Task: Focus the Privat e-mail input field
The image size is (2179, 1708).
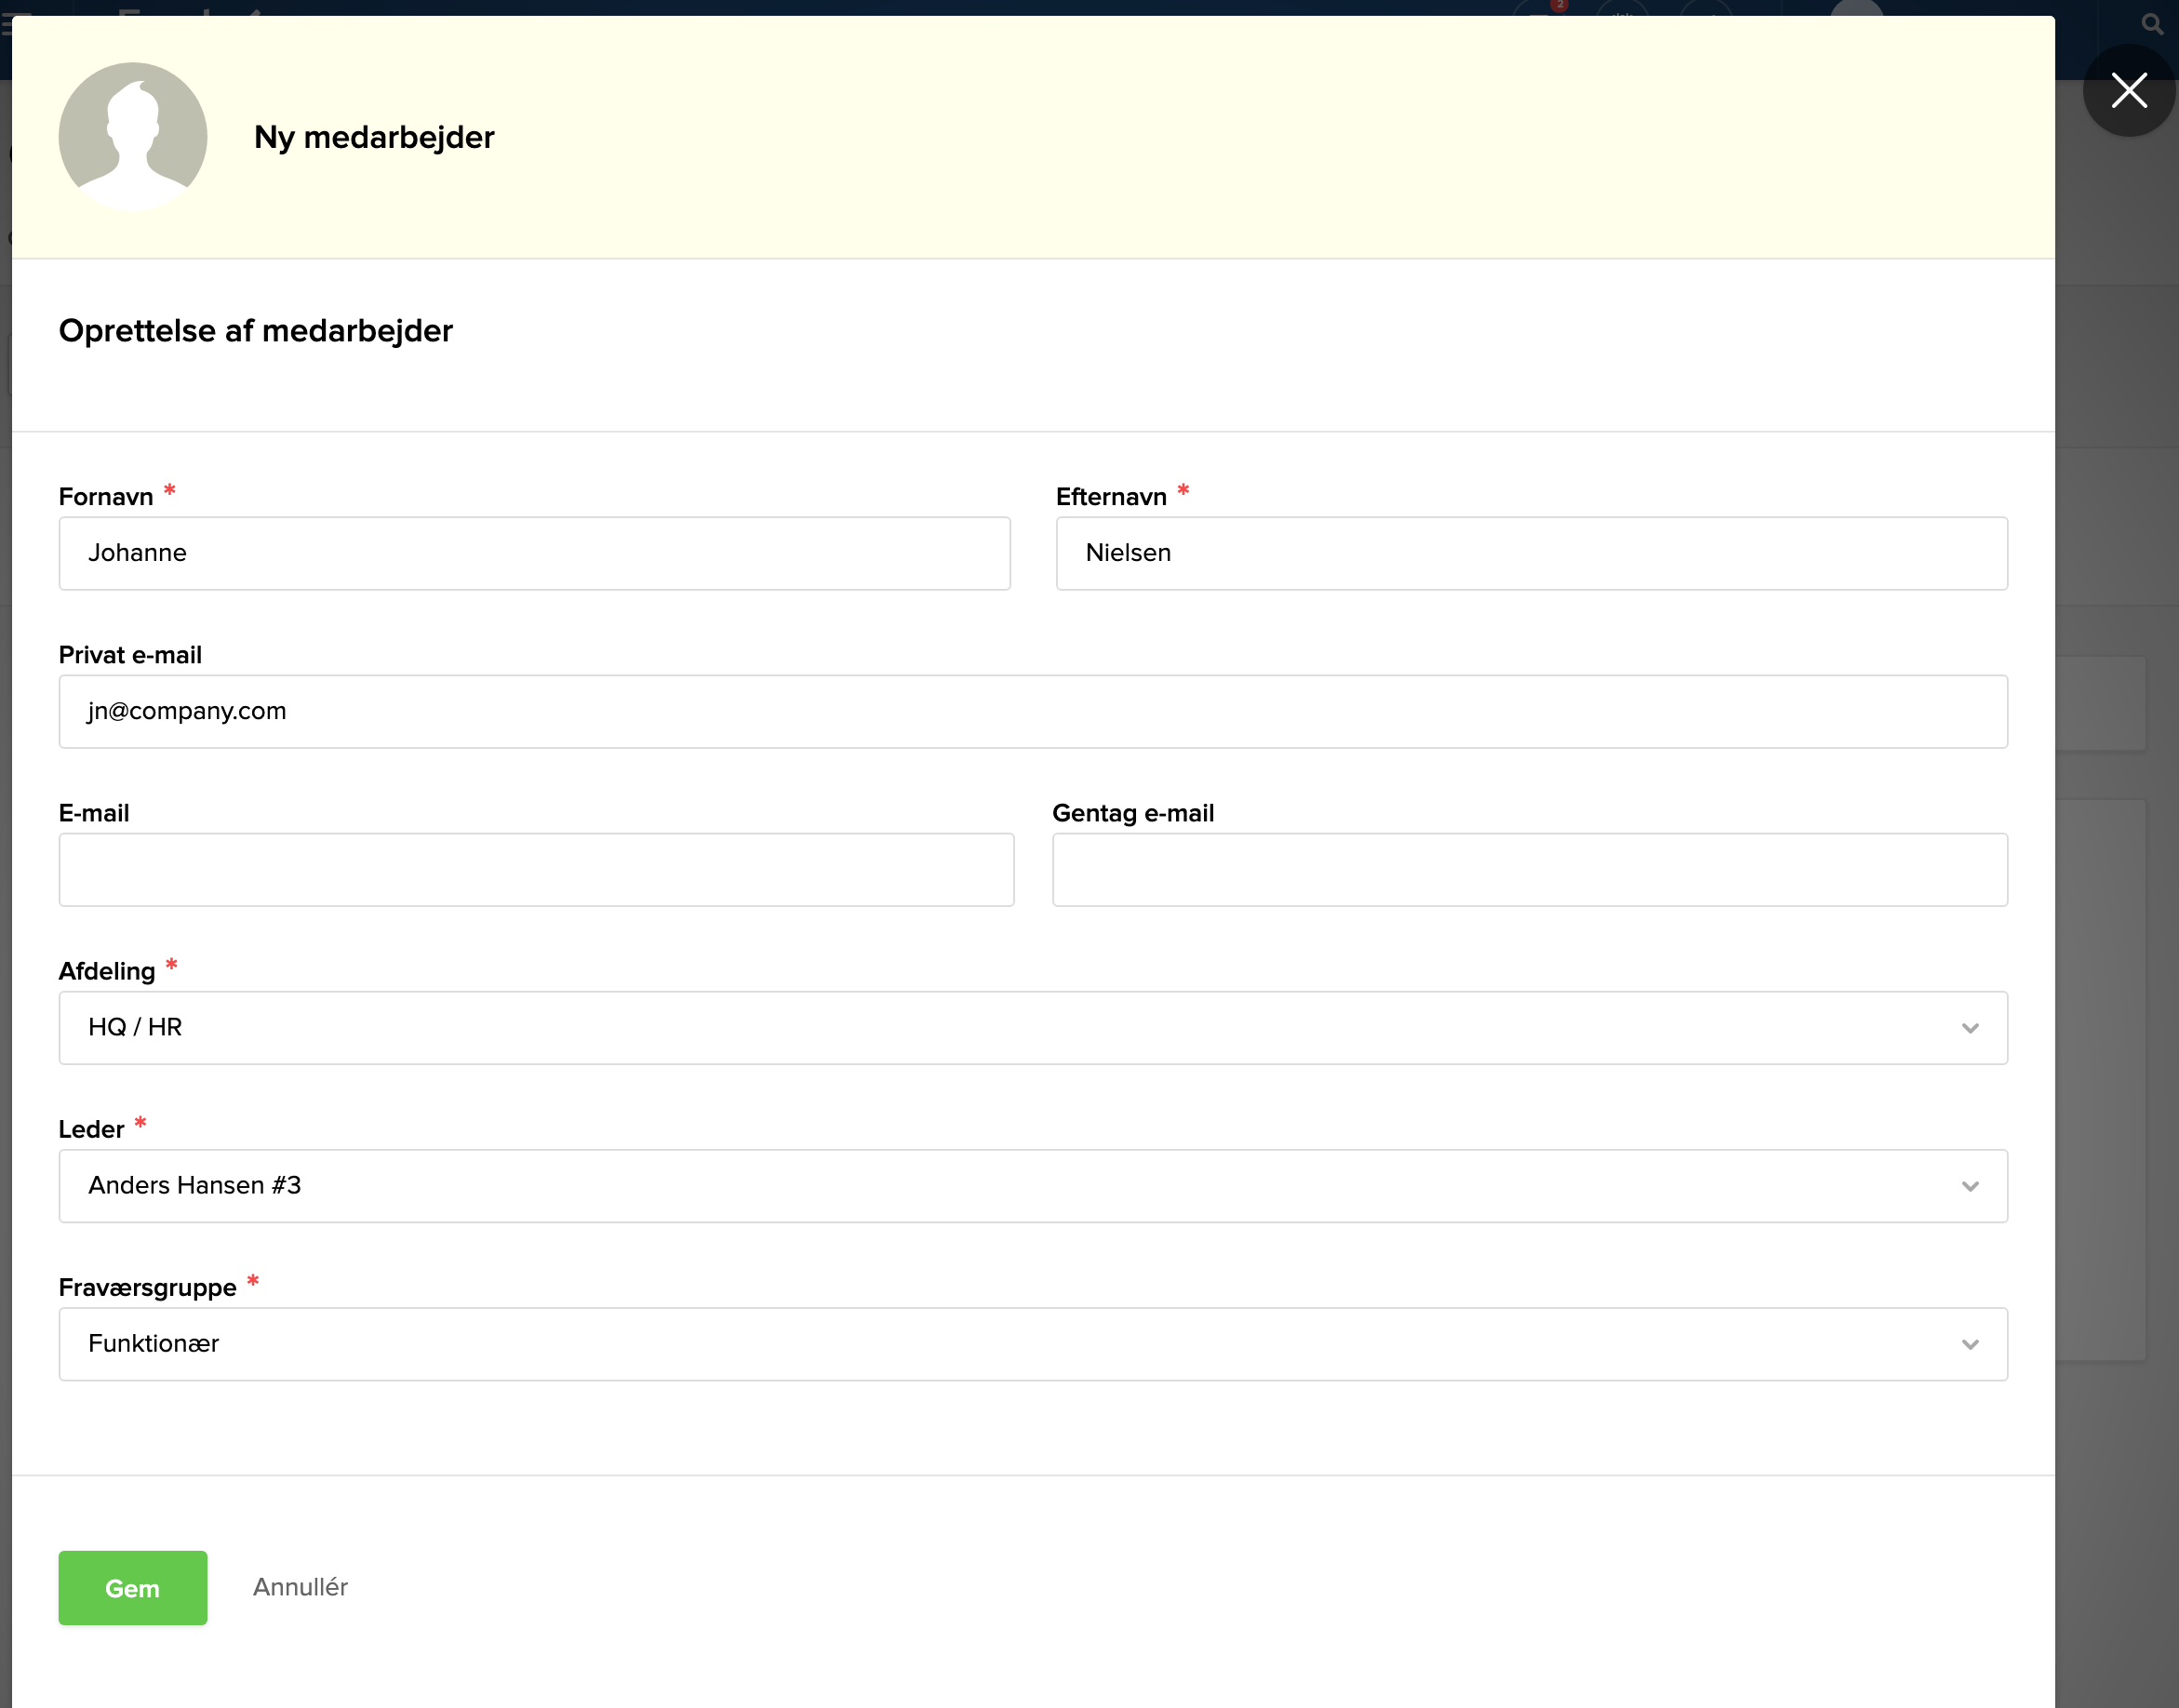Action: click(1032, 711)
